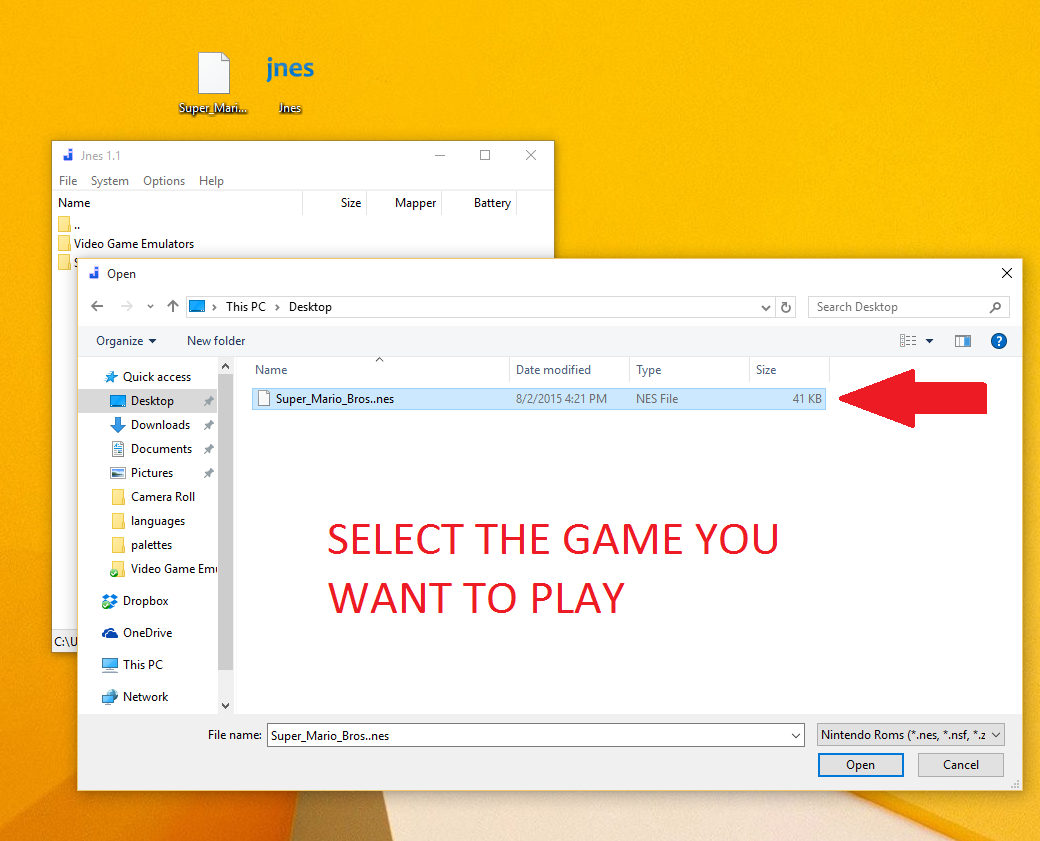The width and height of the screenshot is (1040, 841).
Task: Open the System menu in Jnes
Action: 109,181
